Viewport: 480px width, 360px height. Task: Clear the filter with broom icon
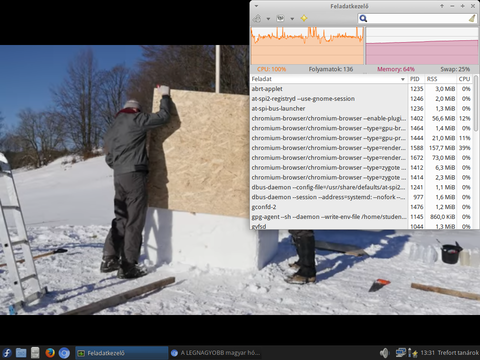point(472,18)
